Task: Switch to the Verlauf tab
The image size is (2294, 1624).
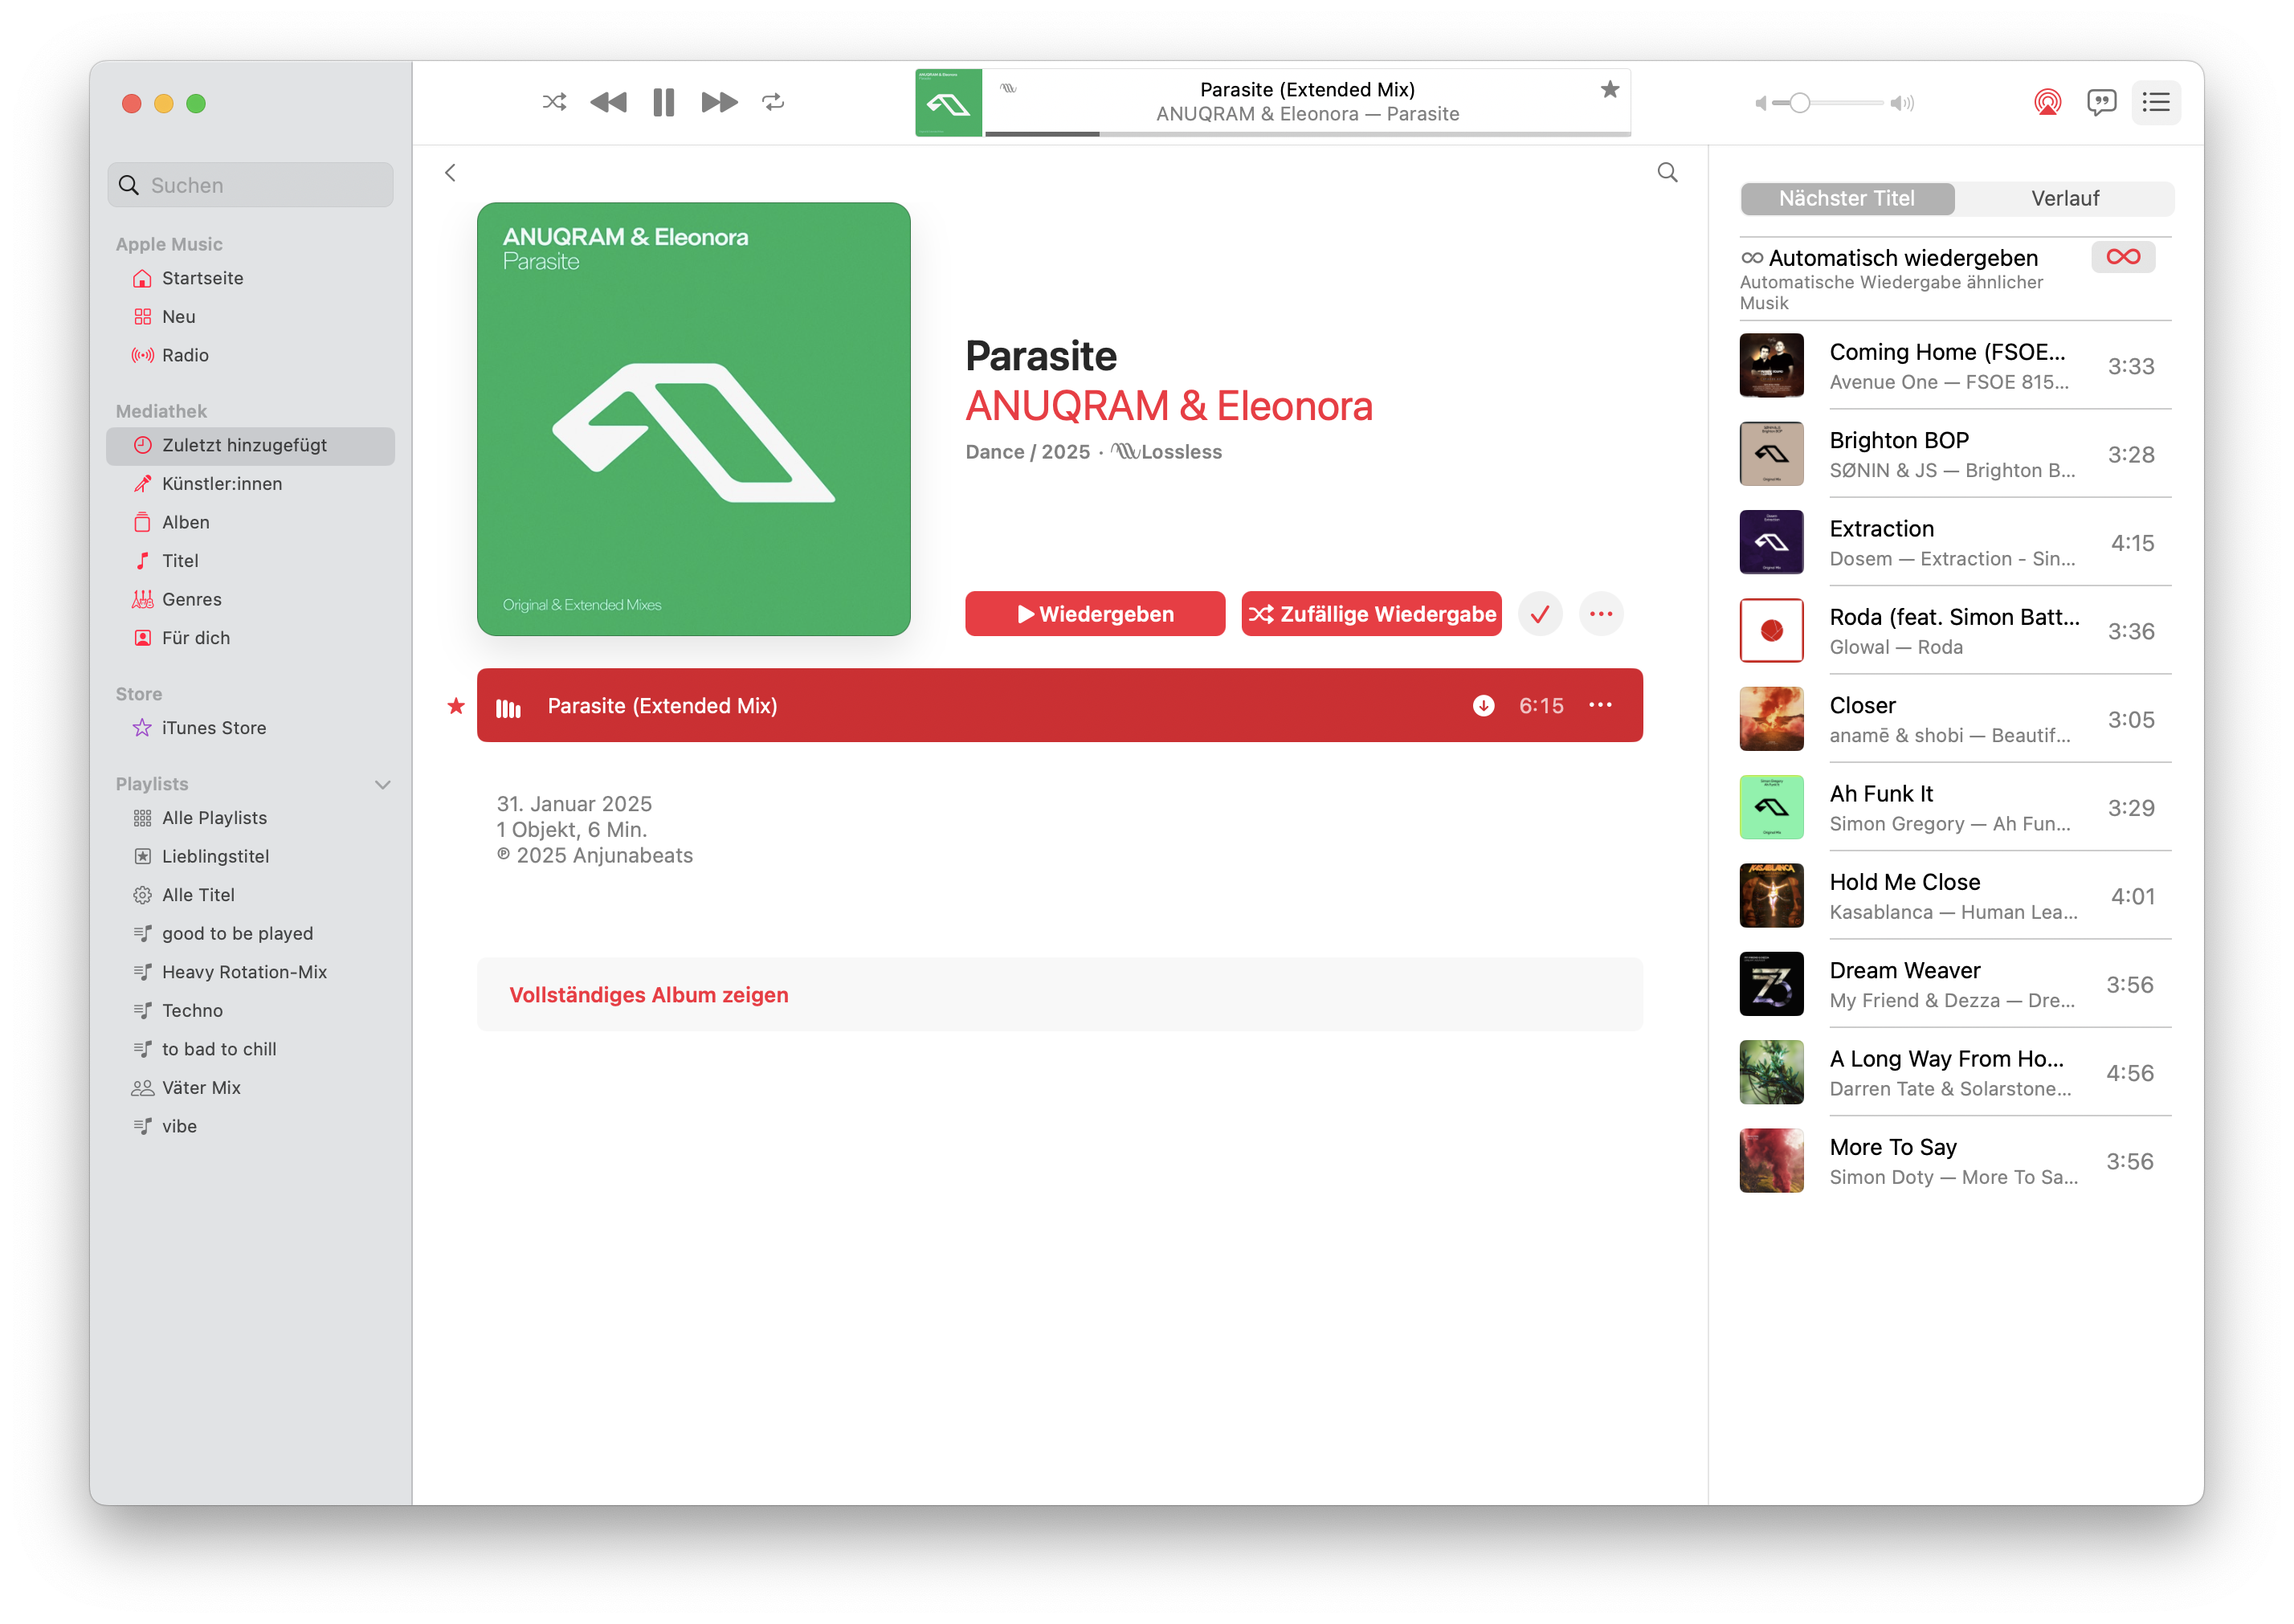Action: tap(2064, 199)
